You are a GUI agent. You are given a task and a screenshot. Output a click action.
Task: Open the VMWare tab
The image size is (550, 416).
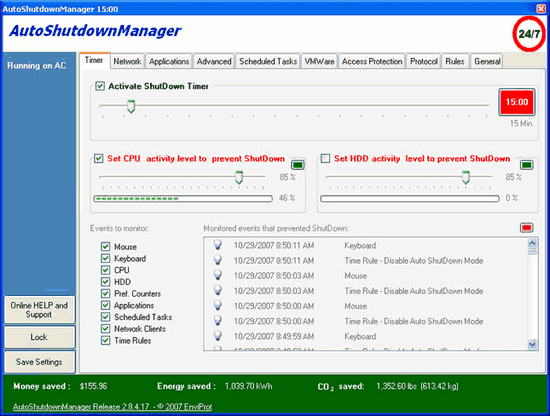(319, 61)
